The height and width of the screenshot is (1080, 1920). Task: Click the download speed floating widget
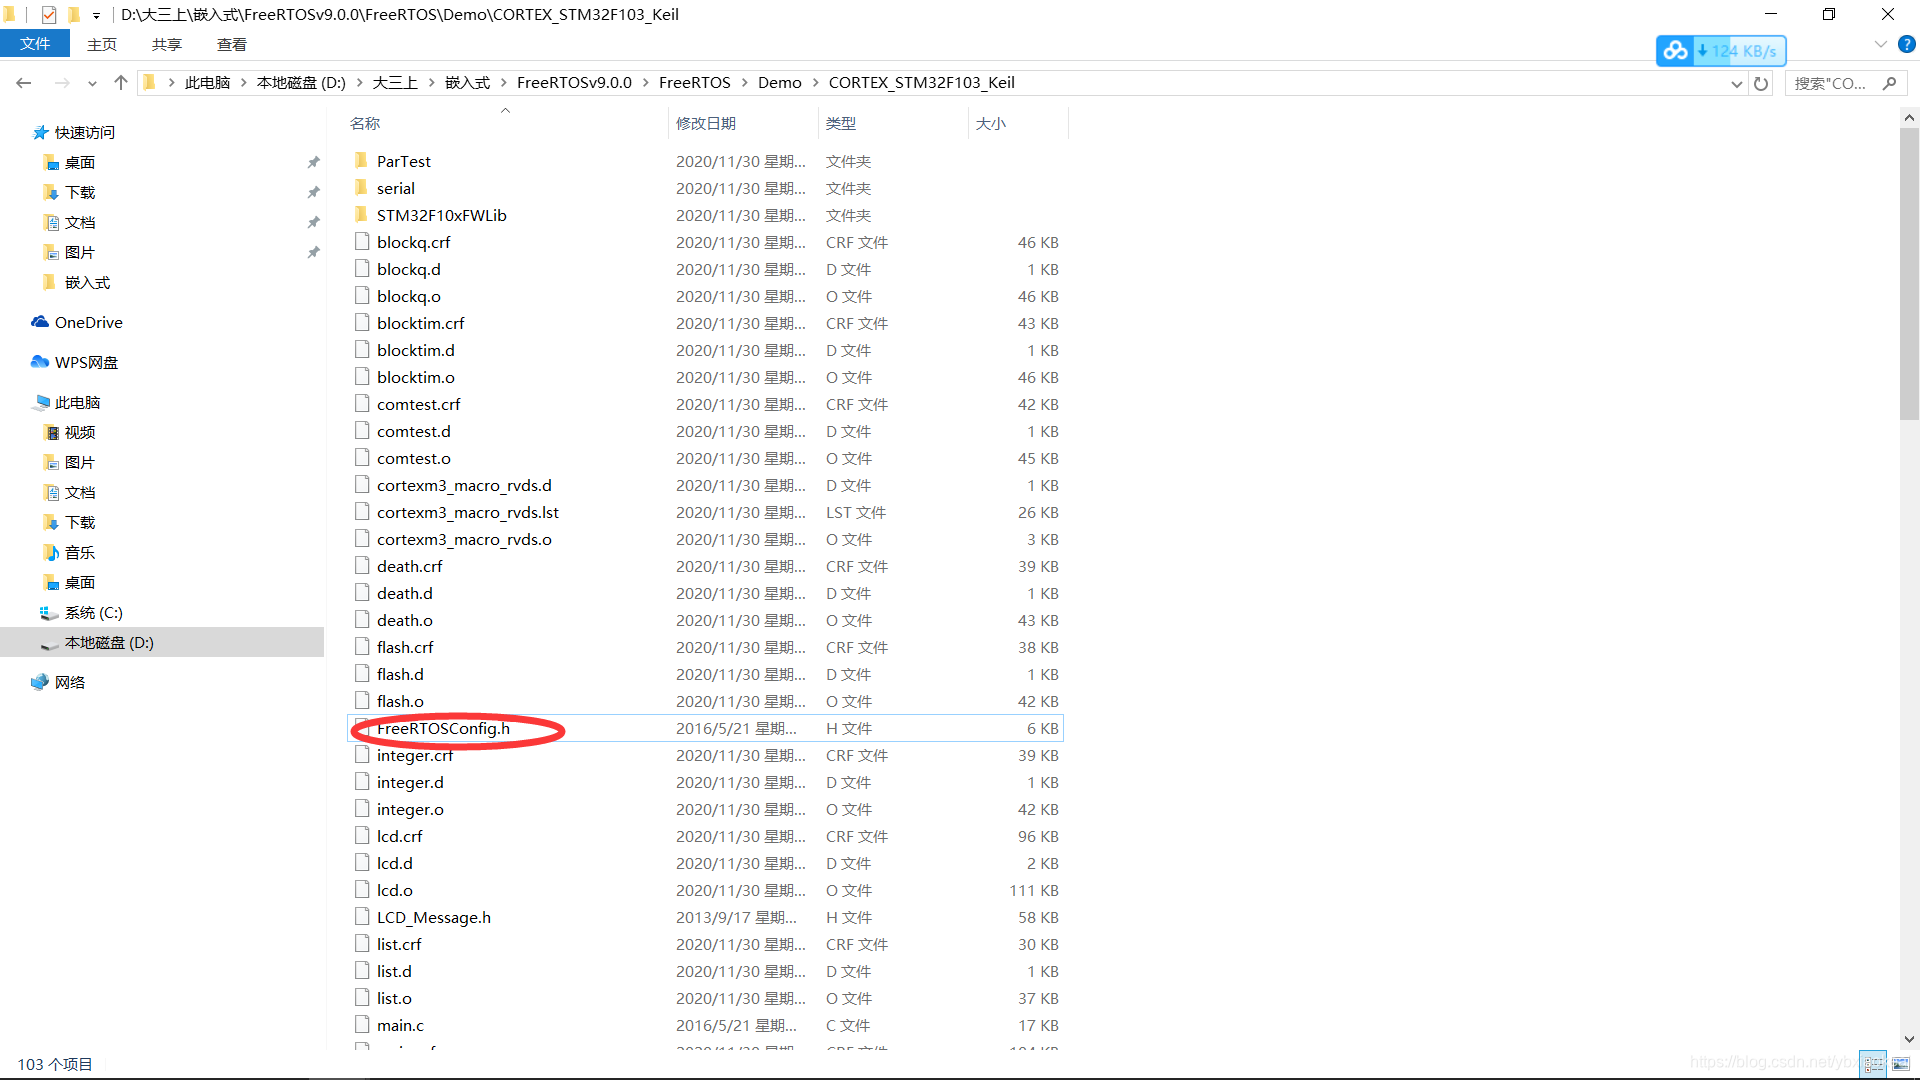pos(1721,51)
